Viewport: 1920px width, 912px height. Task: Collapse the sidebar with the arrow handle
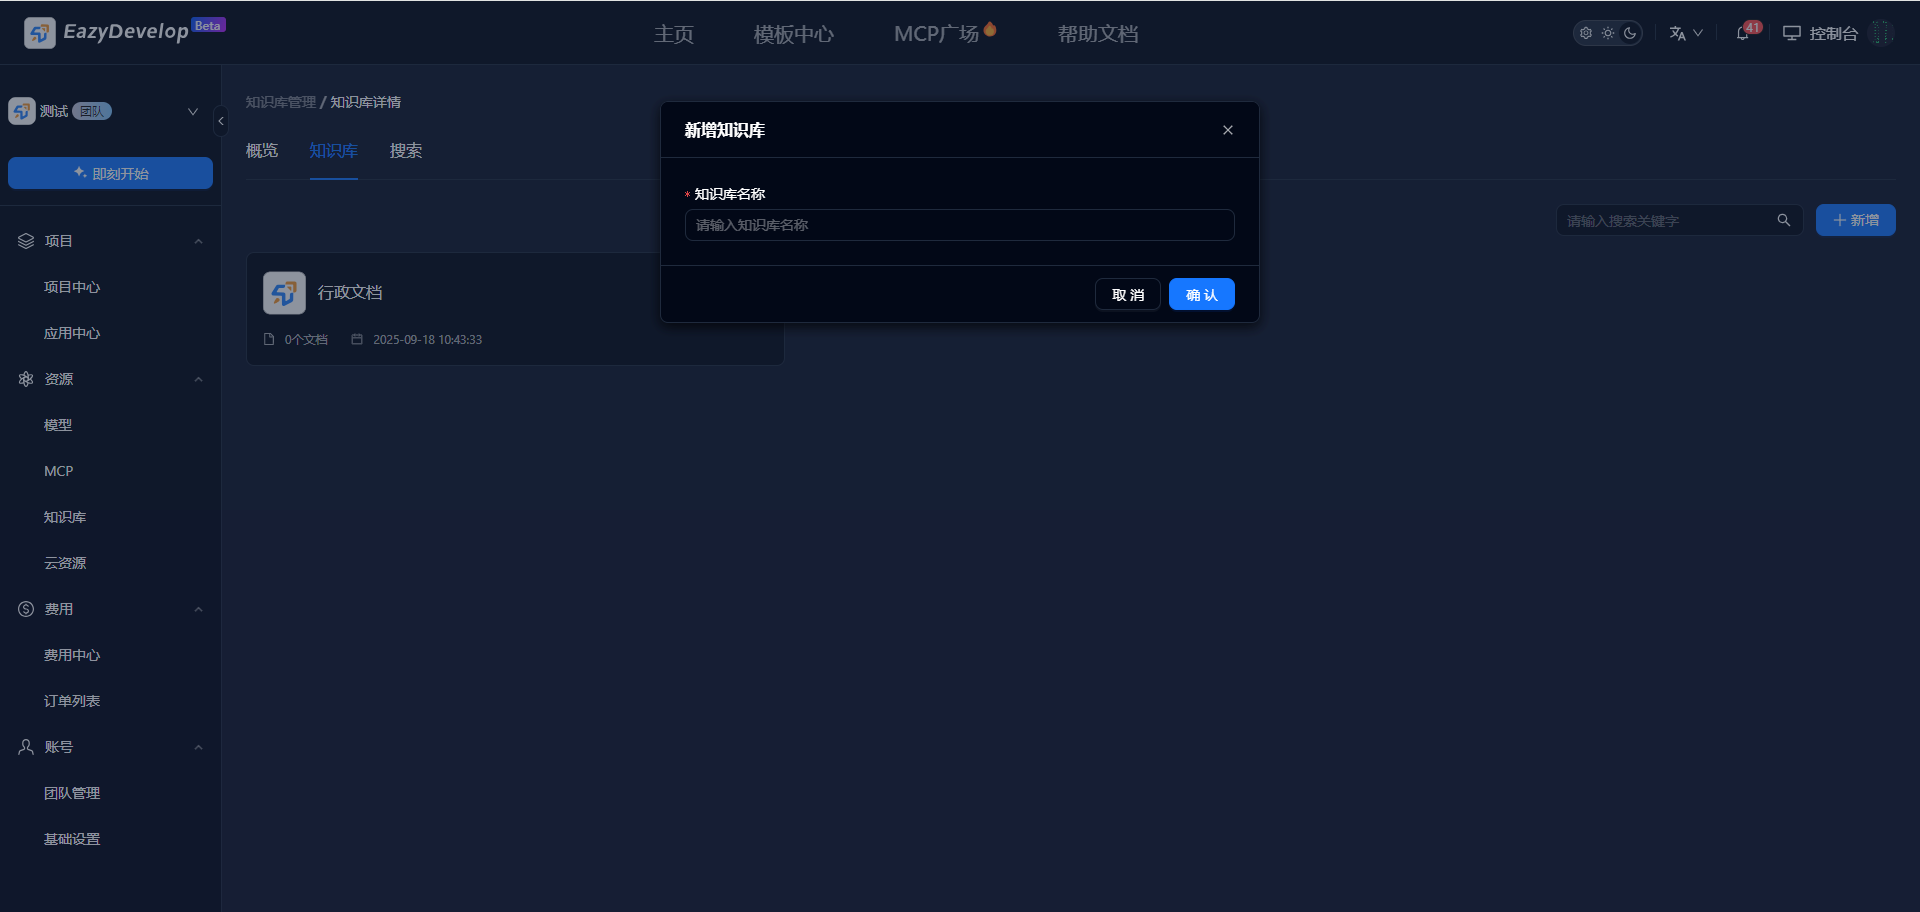click(221, 121)
